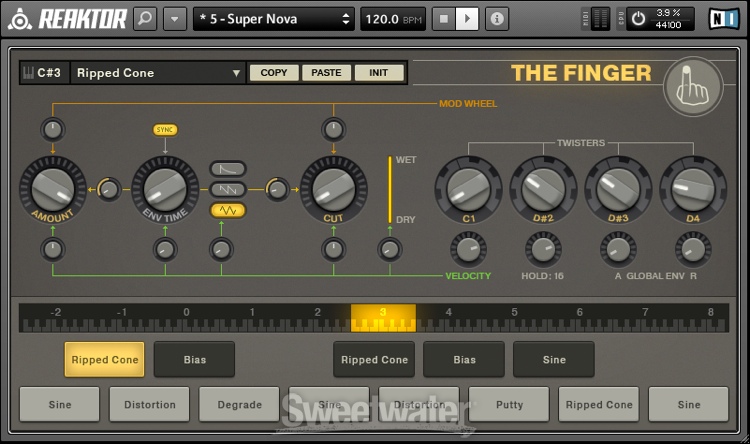Click the Global Env A attack knob
This screenshot has height=444, width=750.
(x=618, y=249)
